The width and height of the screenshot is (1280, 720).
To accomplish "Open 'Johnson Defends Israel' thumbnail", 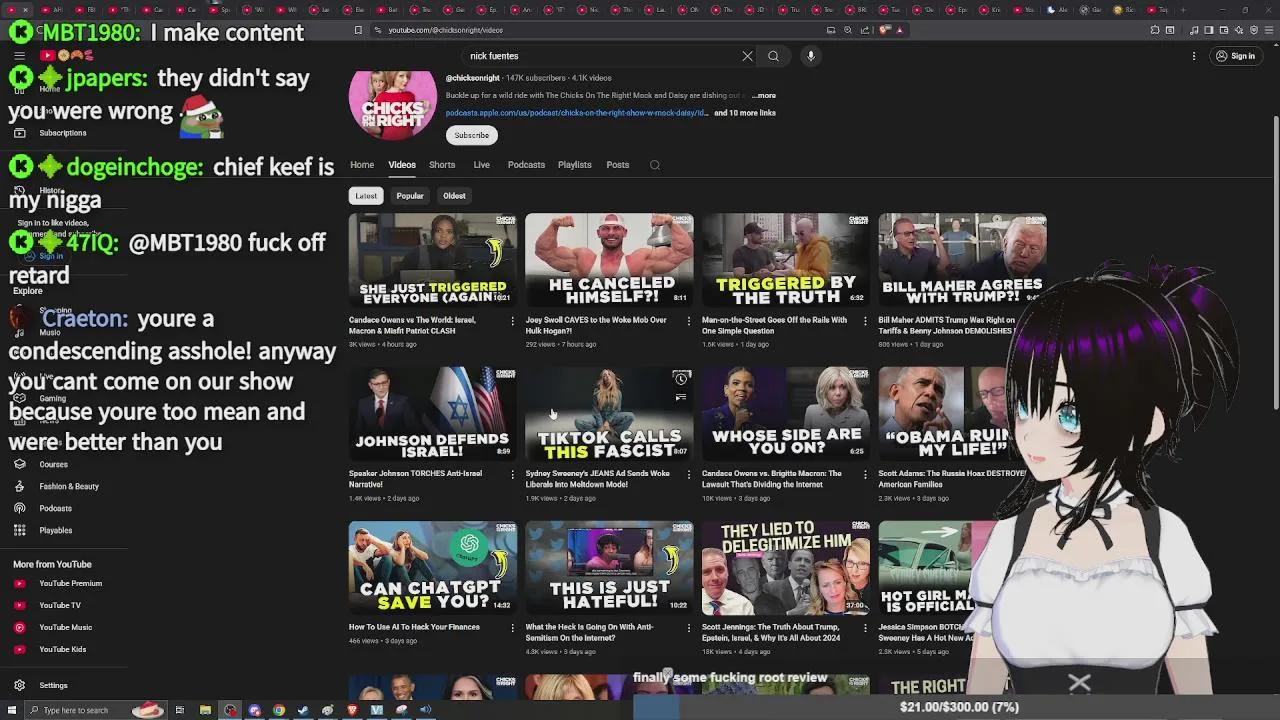I will 433,413.
